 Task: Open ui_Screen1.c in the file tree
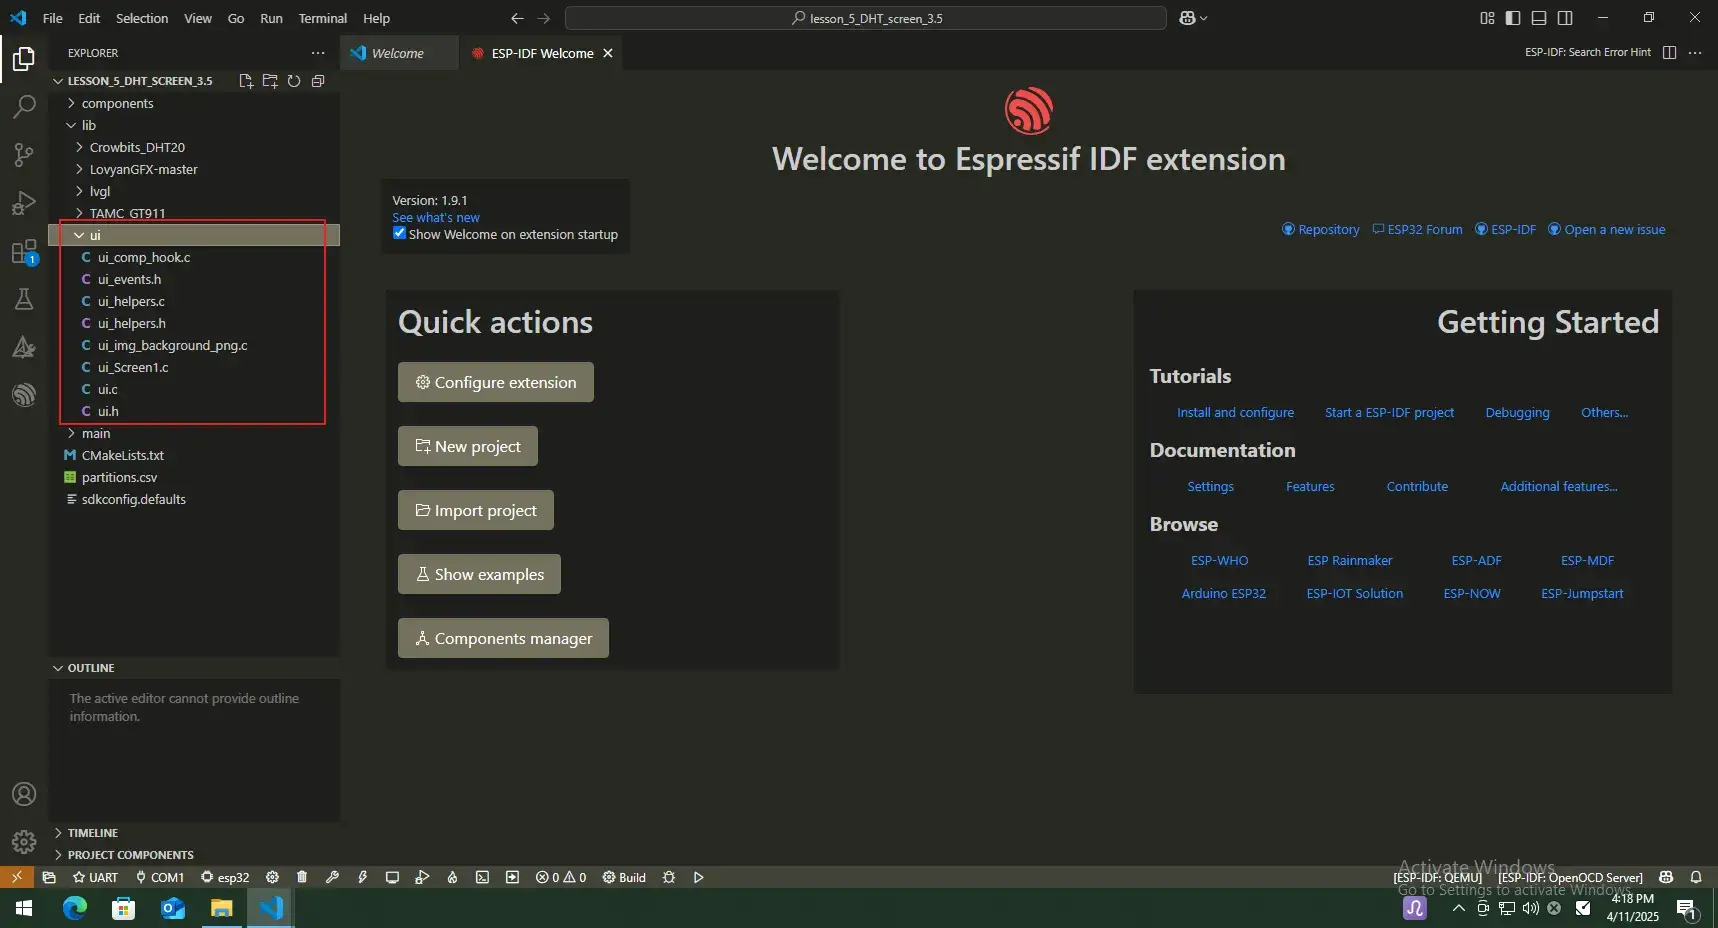click(x=133, y=367)
